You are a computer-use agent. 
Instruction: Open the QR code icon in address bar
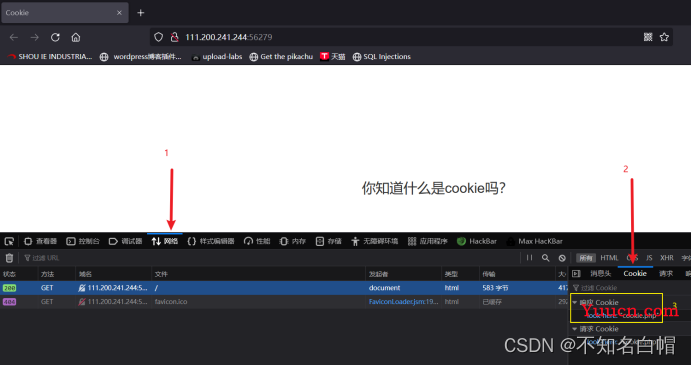tap(648, 37)
